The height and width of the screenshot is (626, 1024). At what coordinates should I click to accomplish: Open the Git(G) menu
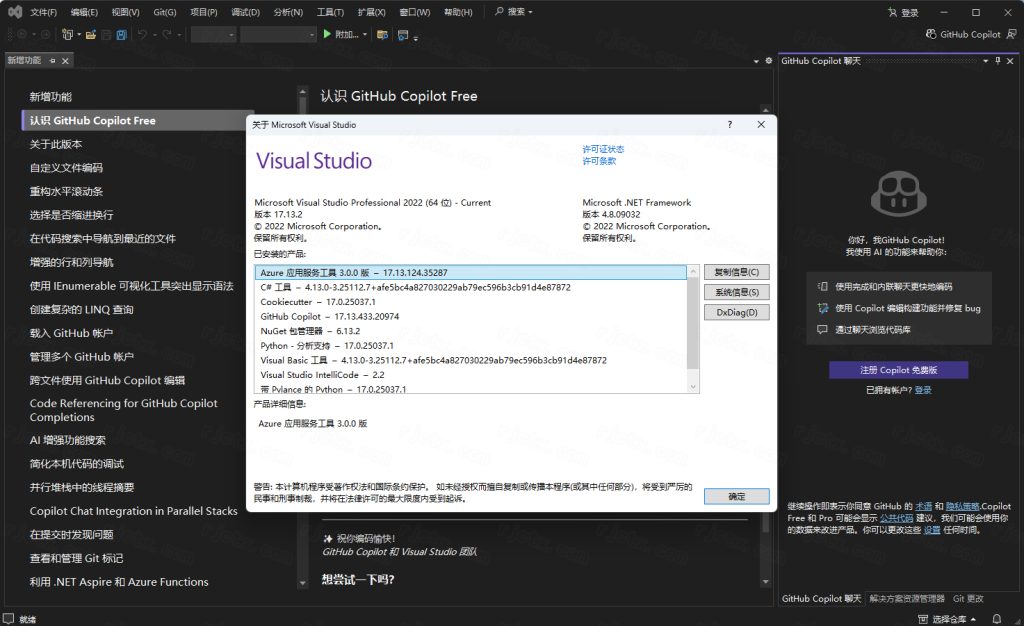pyautogui.click(x=165, y=12)
